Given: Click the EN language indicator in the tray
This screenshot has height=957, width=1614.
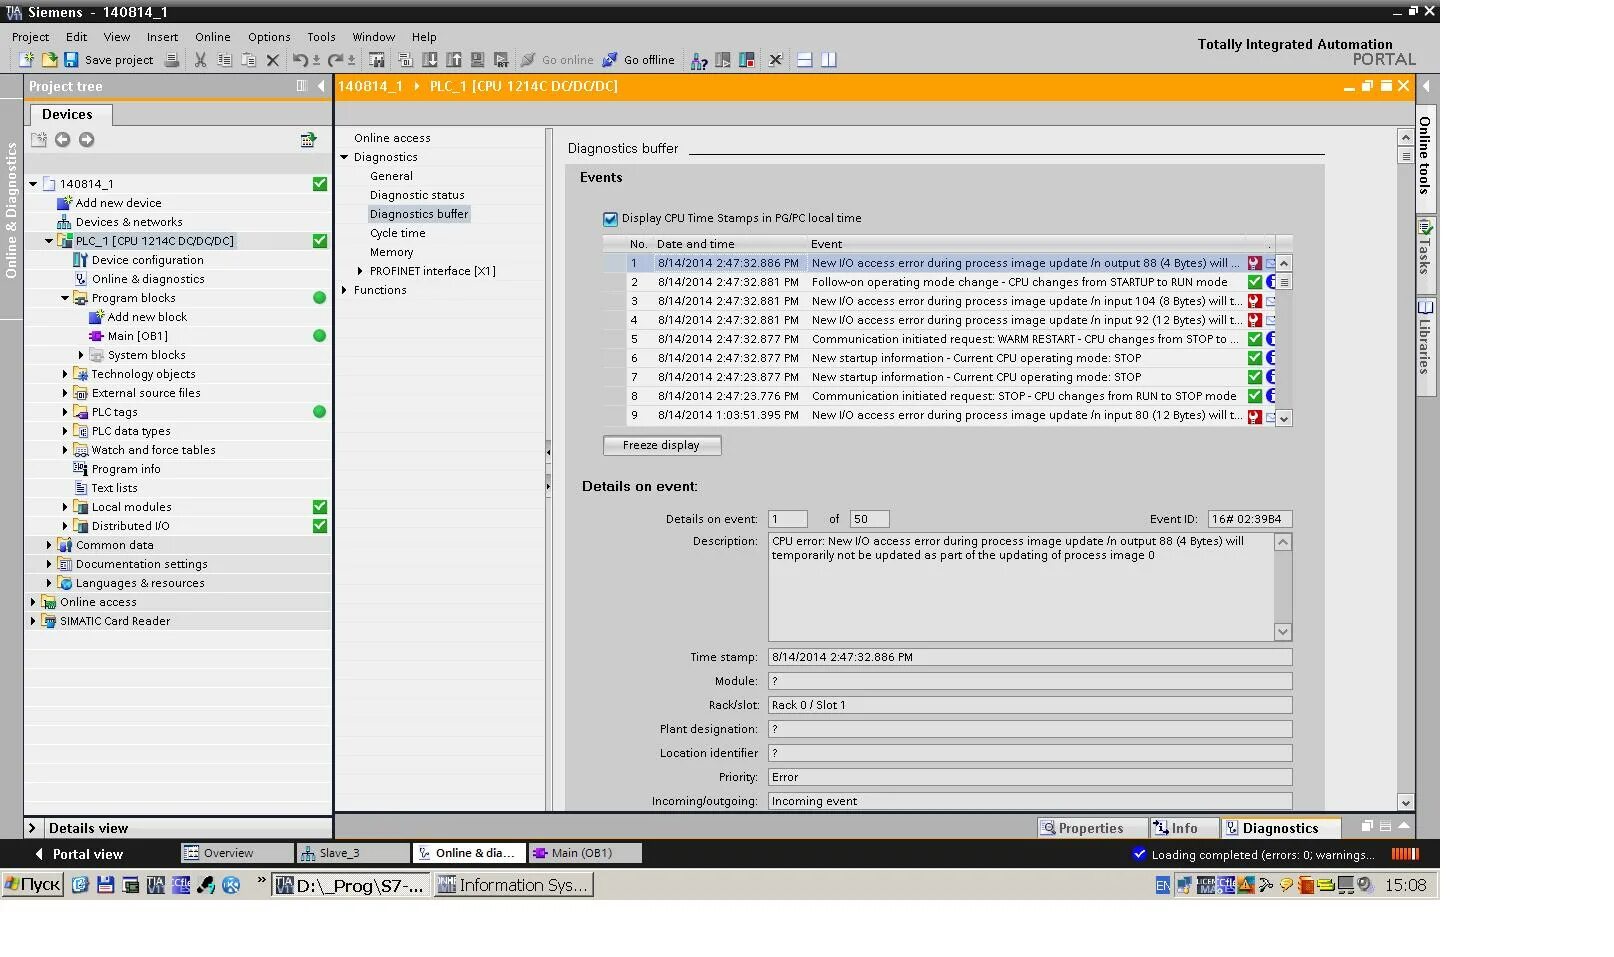Looking at the screenshot, I should point(1162,885).
